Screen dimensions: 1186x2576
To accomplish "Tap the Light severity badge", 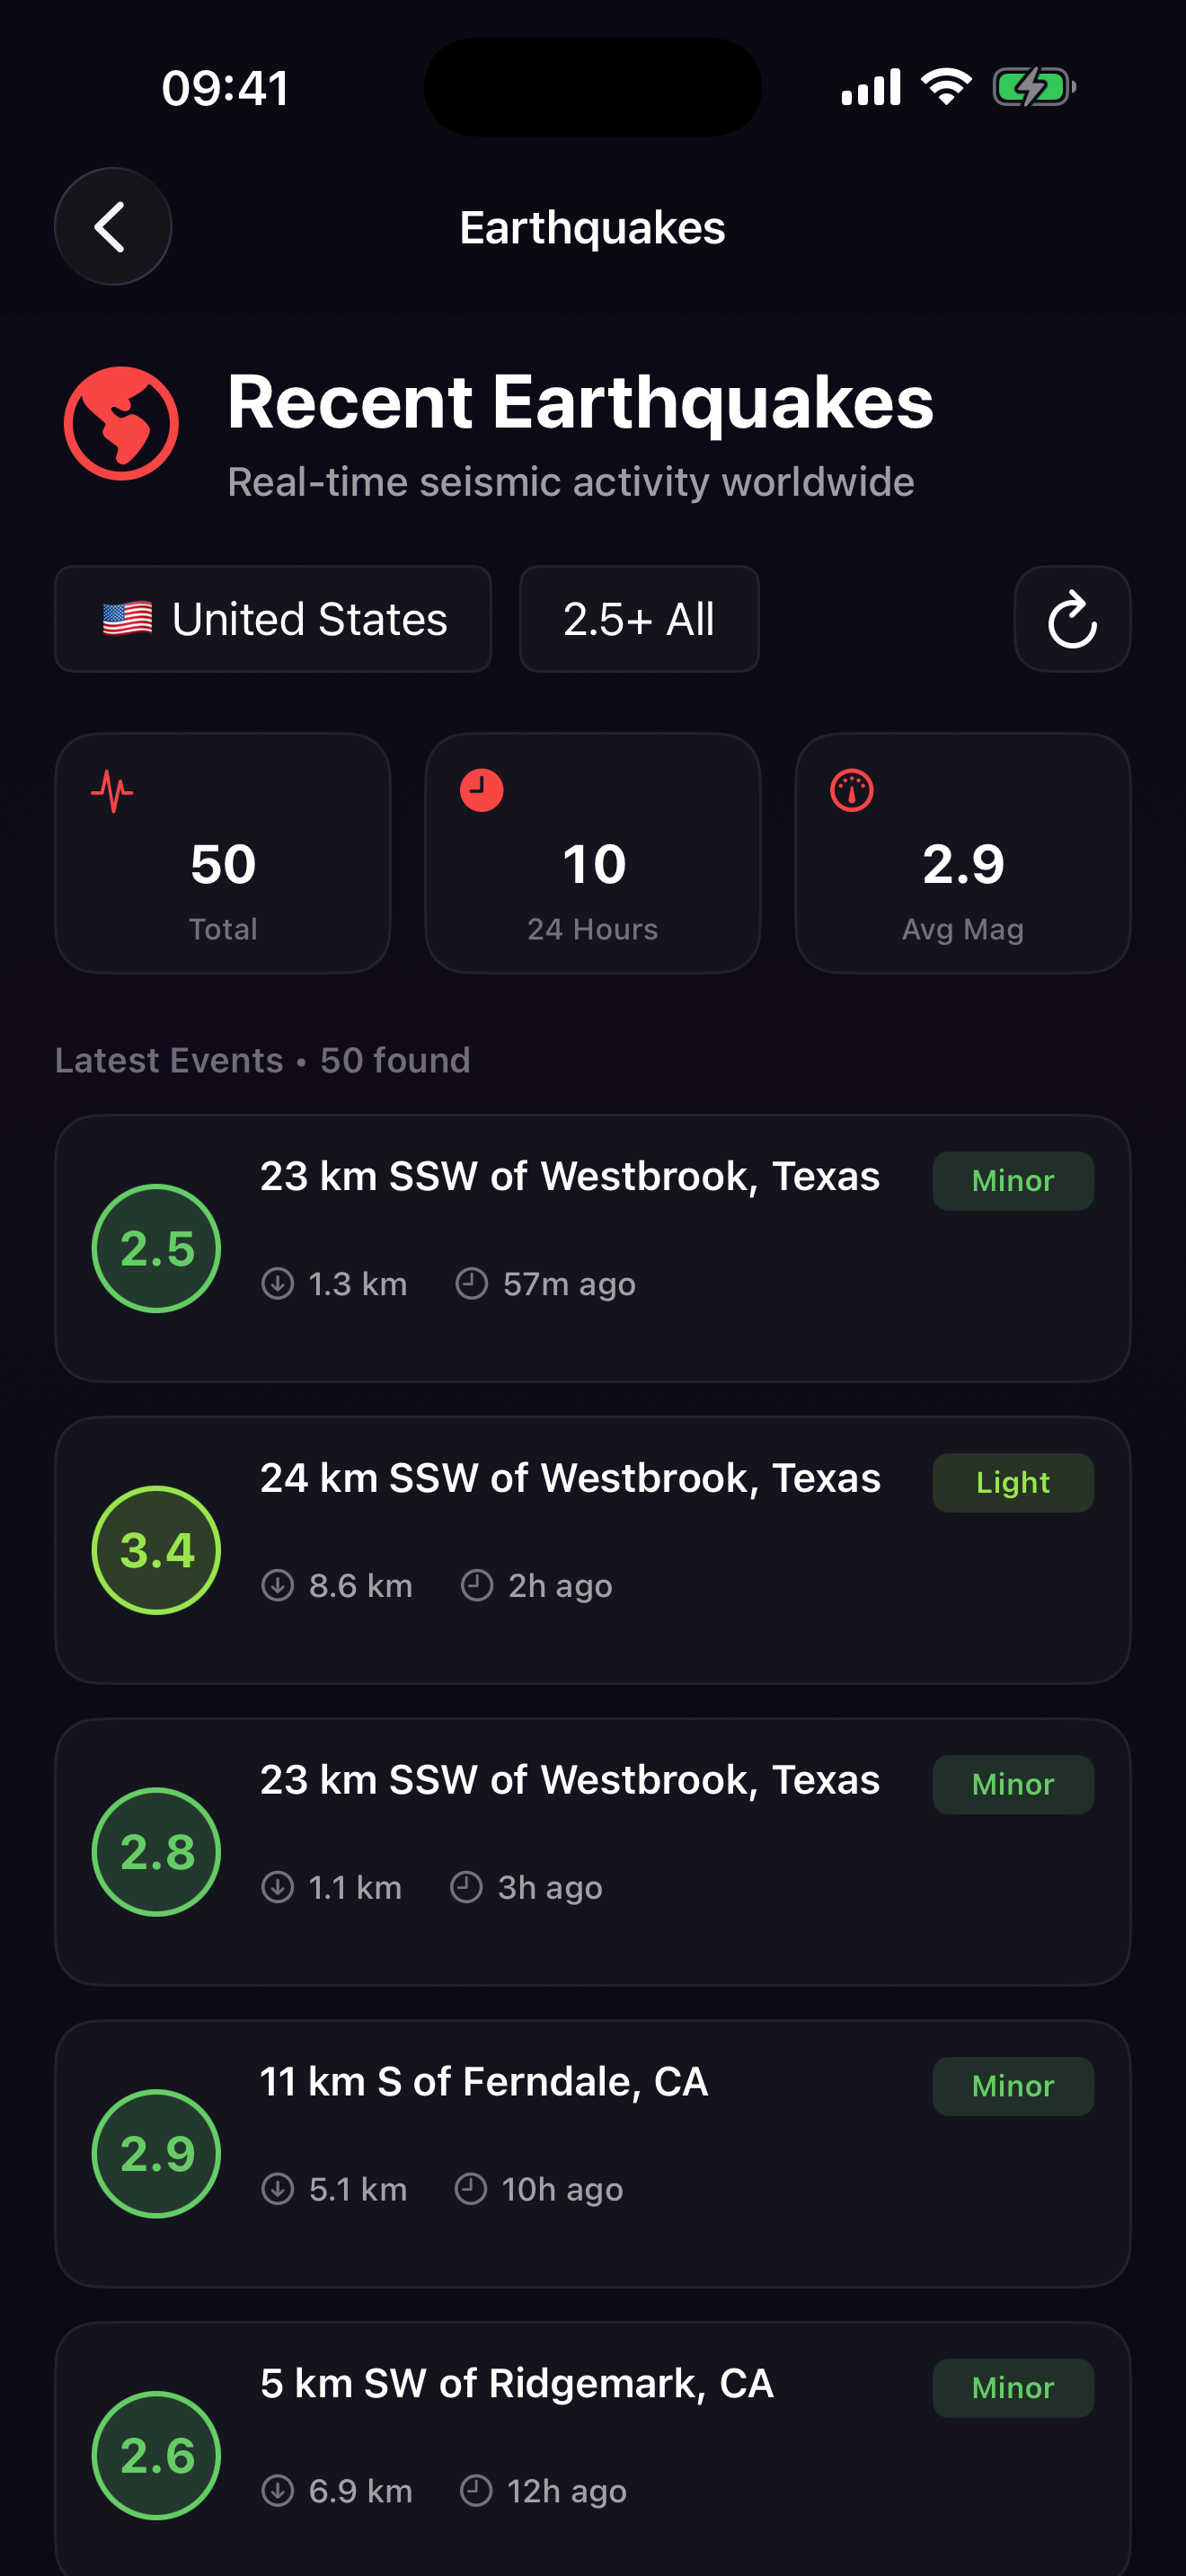I will pyautogui.click(x=1012, y=1482).
